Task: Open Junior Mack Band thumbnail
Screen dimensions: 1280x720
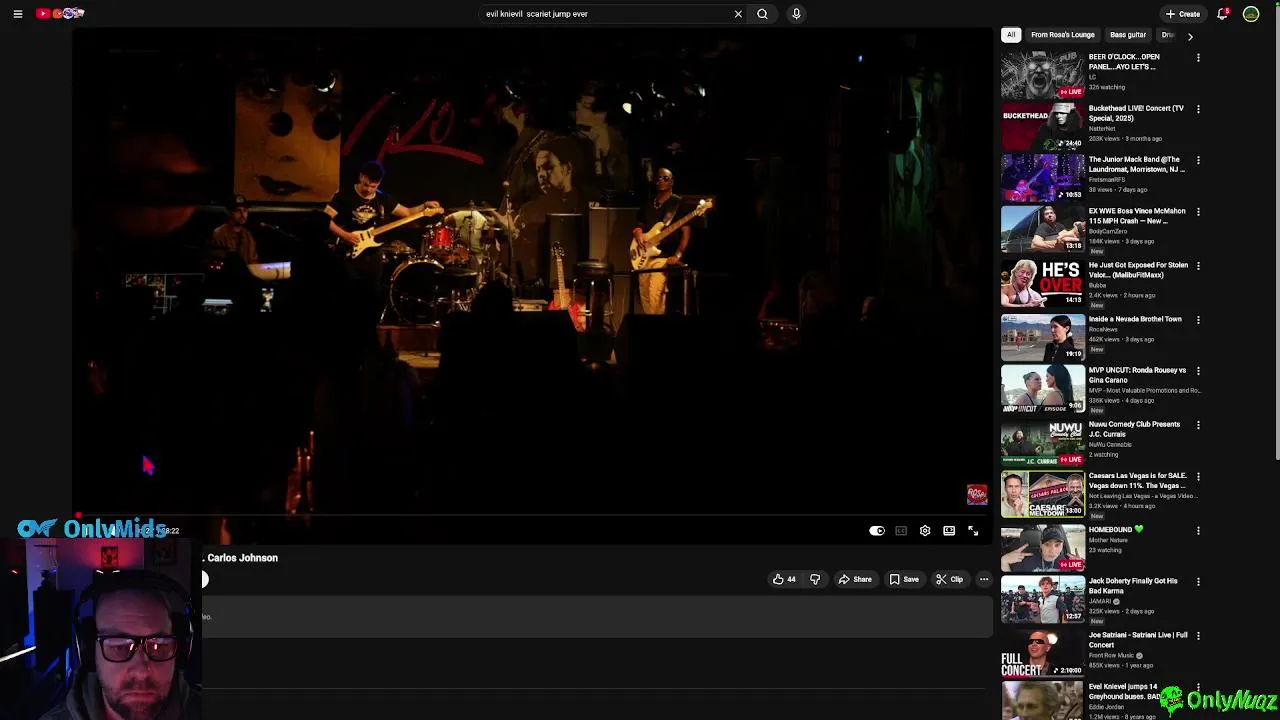Action: point(1043,176)
